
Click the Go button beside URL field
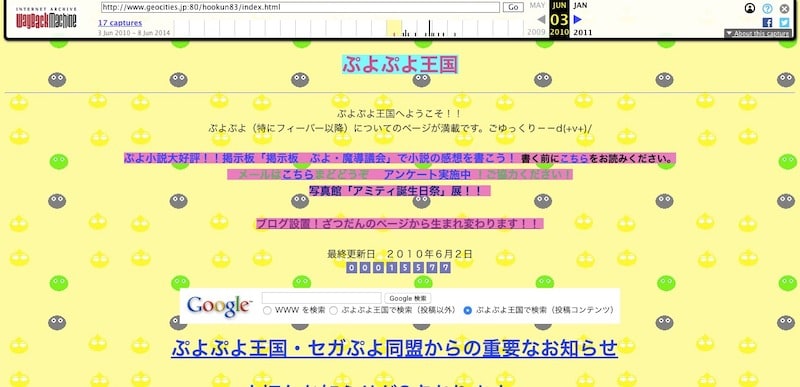(x=513, y=7)
